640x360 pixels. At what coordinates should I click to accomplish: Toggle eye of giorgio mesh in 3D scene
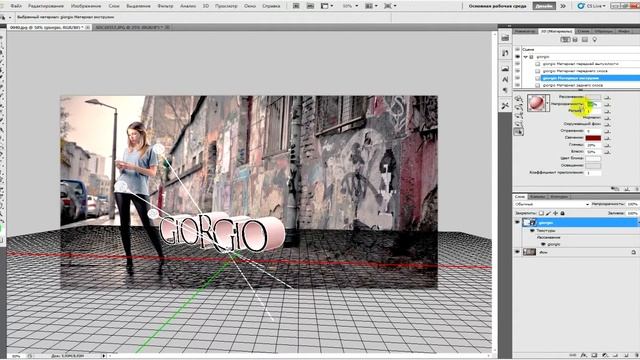(x=518, y=57)
